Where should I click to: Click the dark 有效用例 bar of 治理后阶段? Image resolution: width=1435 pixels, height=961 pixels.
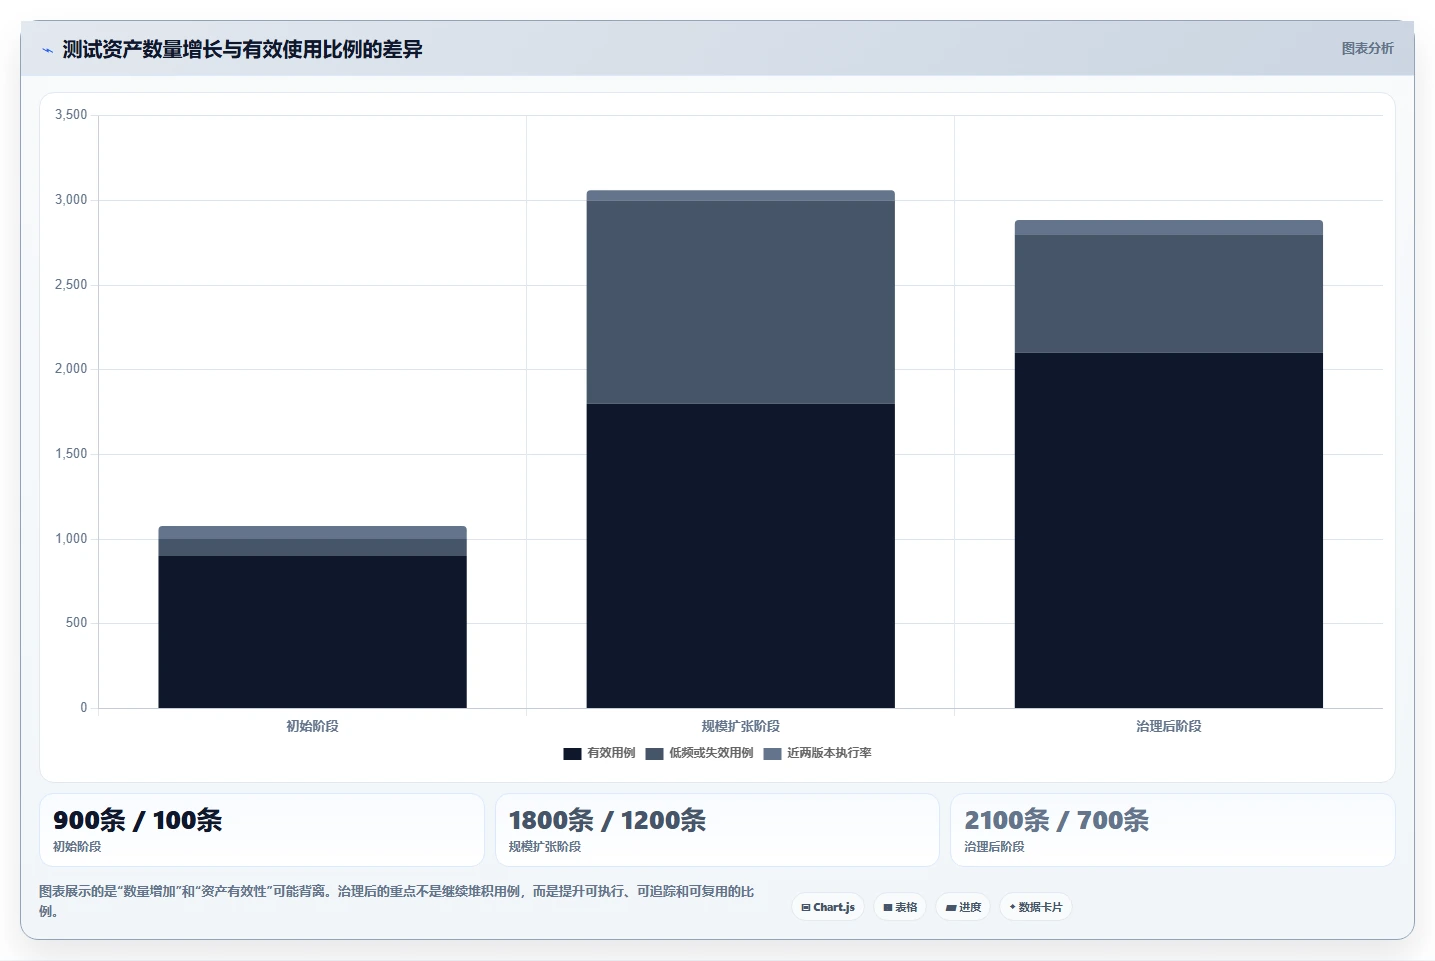pyautogui.click(x=1168, y=530)
